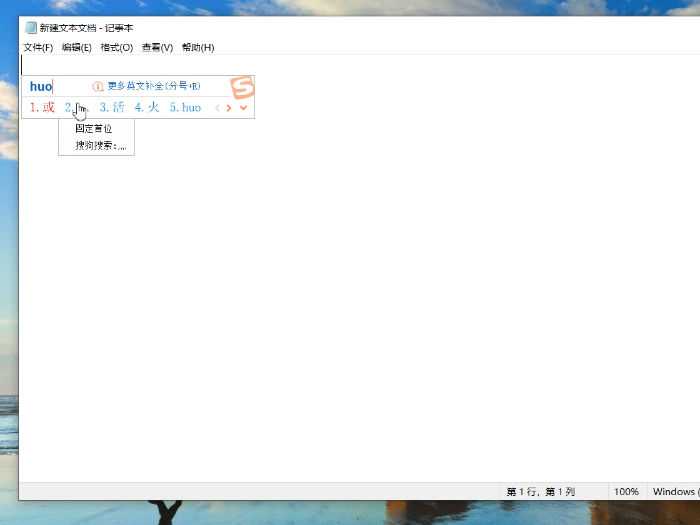This screenshot has height=525, width=700.
Task: Click the huo pinyin input composition text
Action: [x=40, y=87]
